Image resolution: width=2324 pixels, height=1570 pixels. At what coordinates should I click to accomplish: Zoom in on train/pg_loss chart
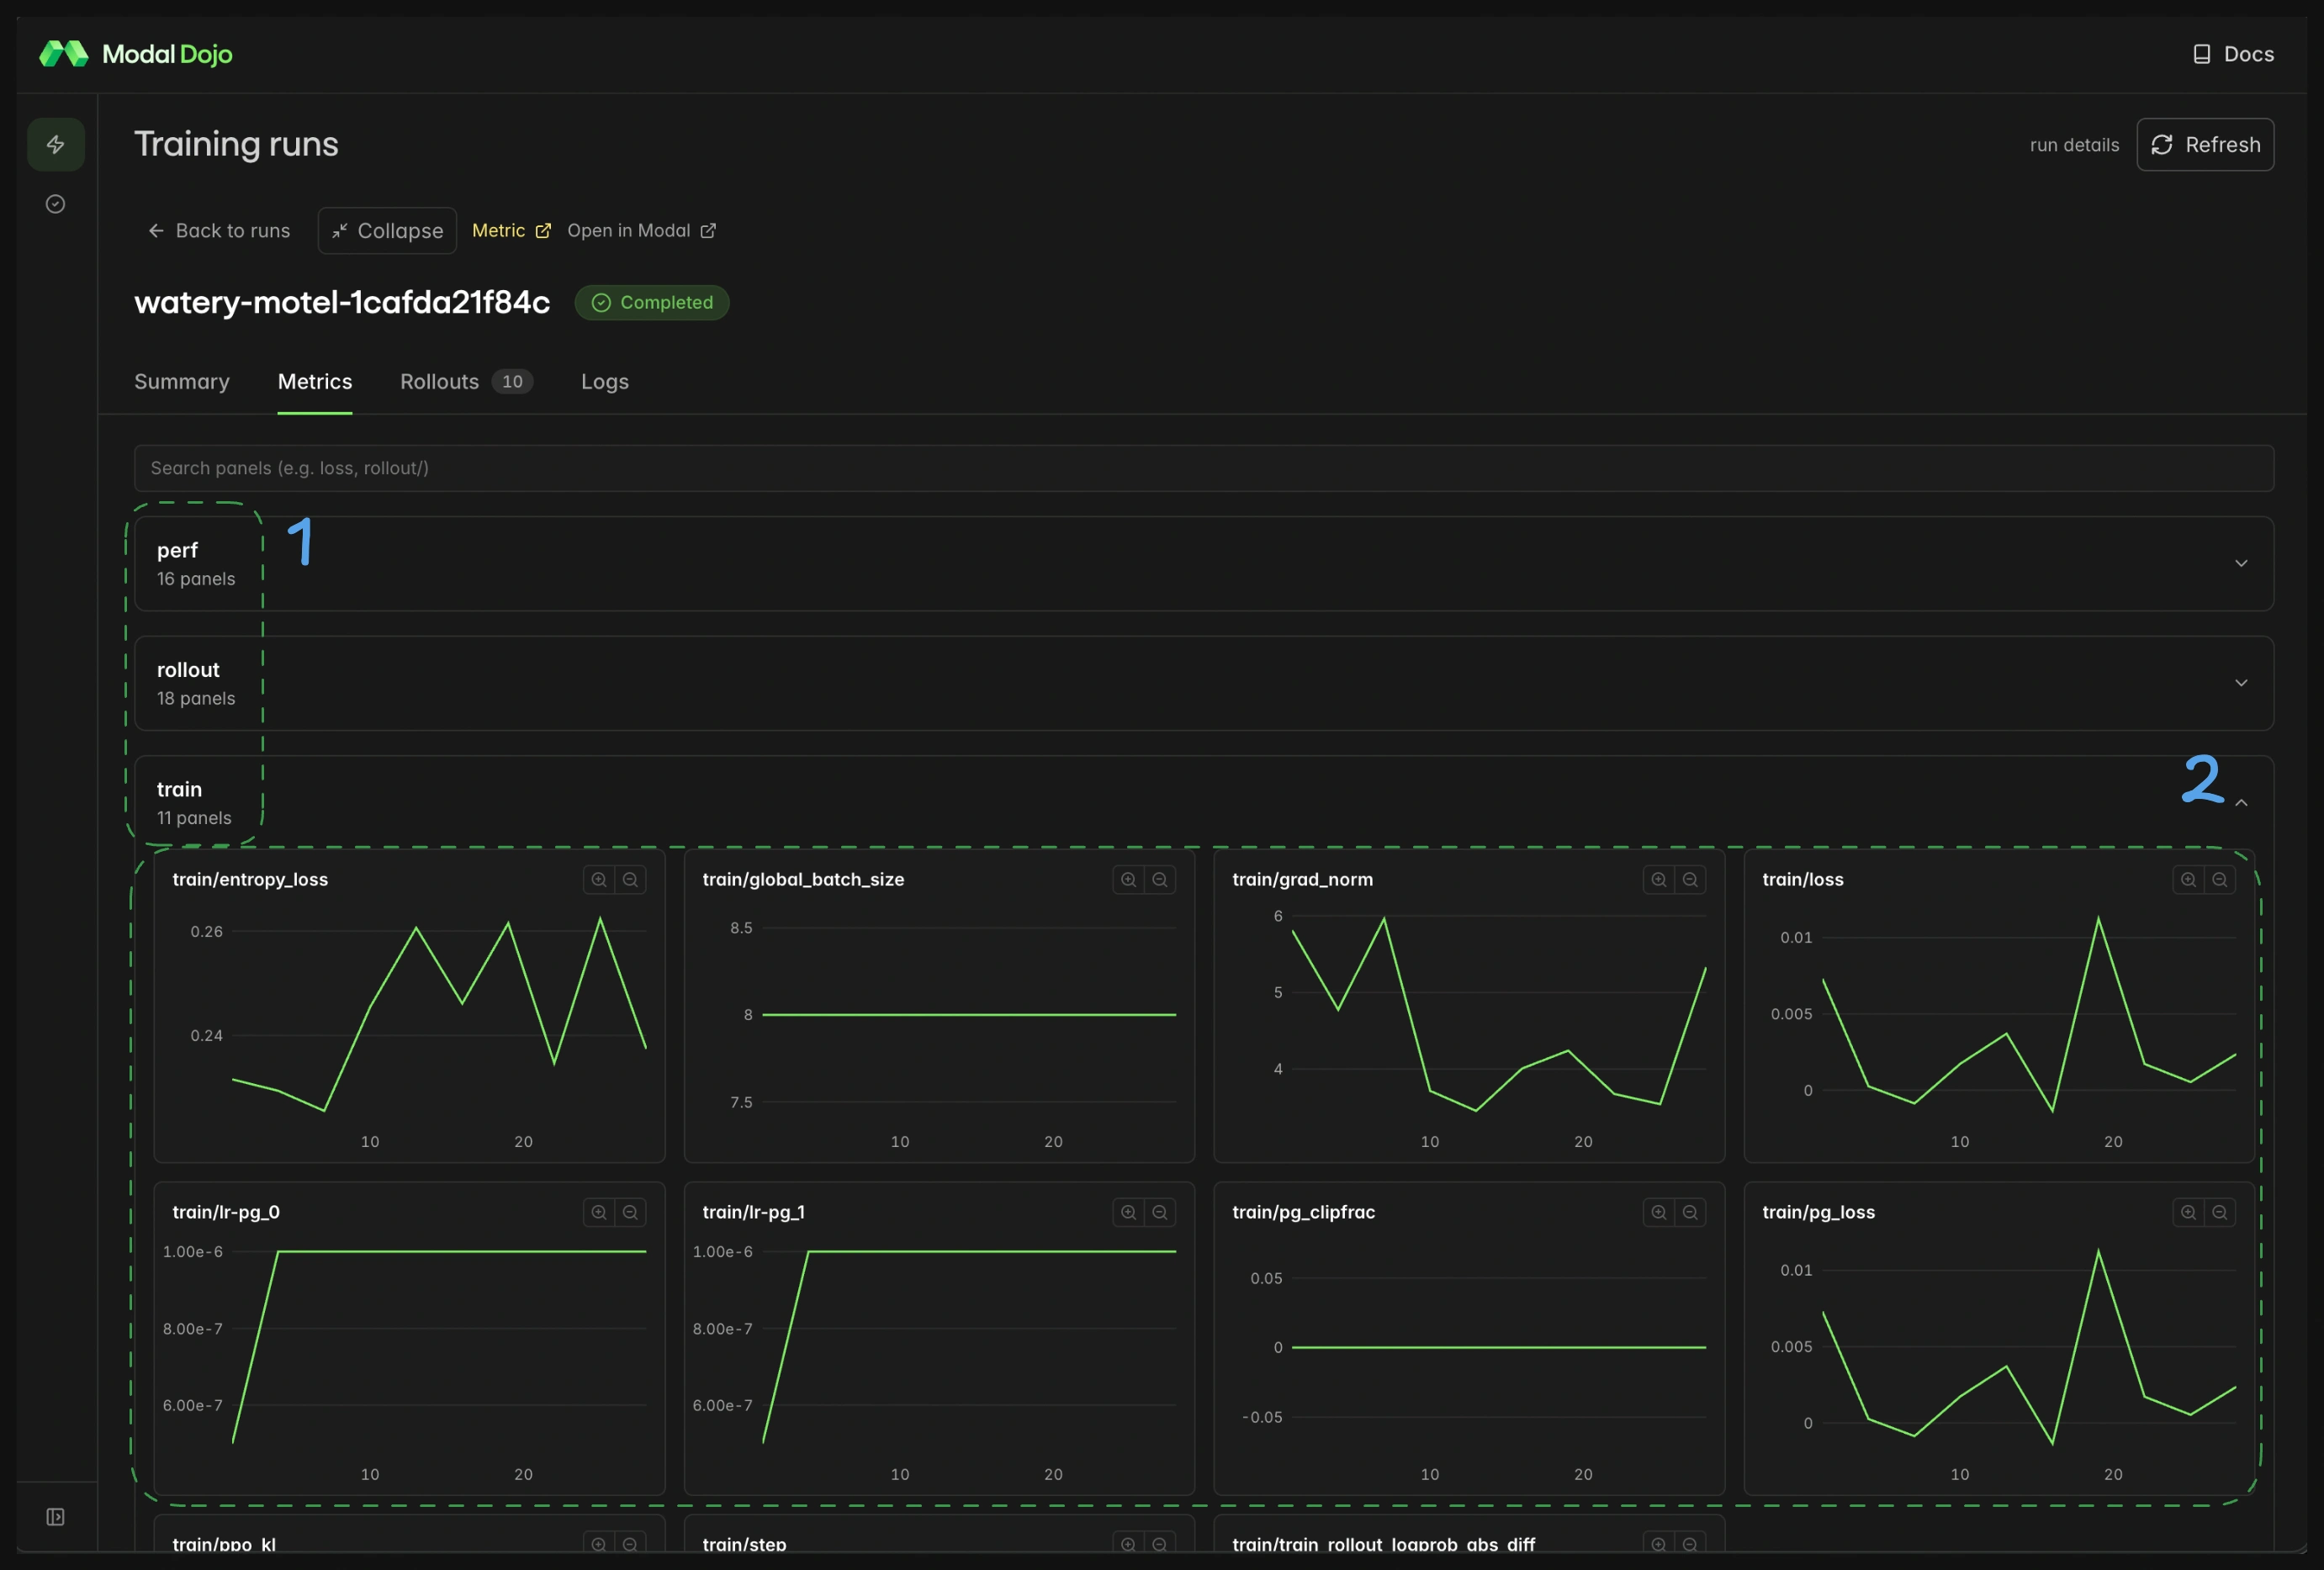coord(2188,1212)
